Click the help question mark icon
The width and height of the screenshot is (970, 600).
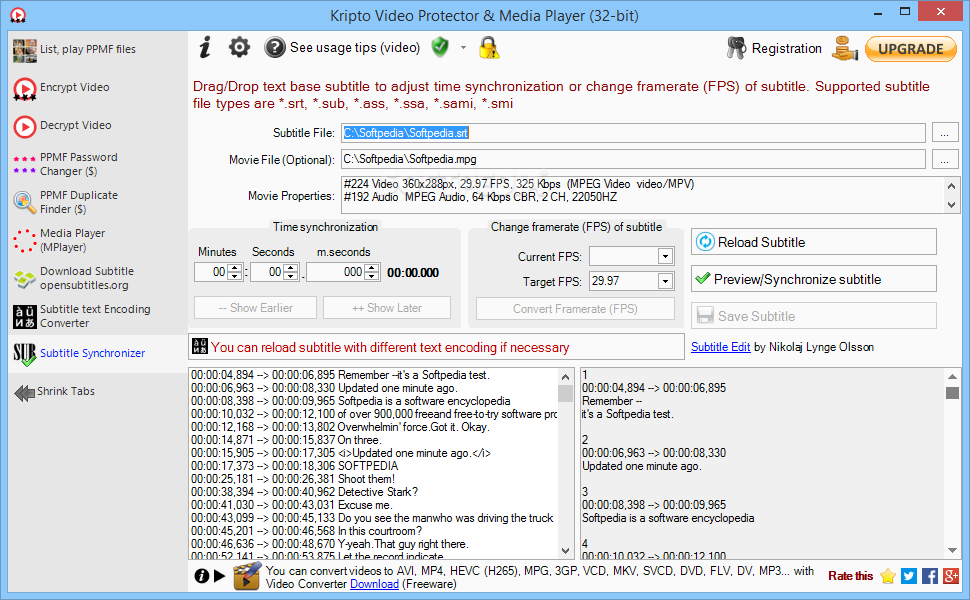274,48
